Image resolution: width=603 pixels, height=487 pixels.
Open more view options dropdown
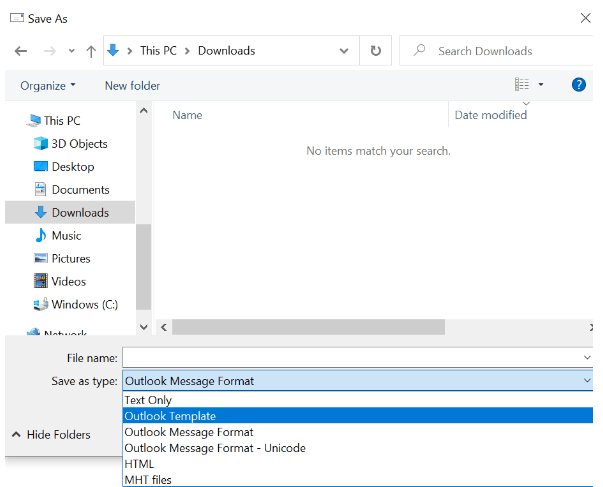[x=541, y=84]
